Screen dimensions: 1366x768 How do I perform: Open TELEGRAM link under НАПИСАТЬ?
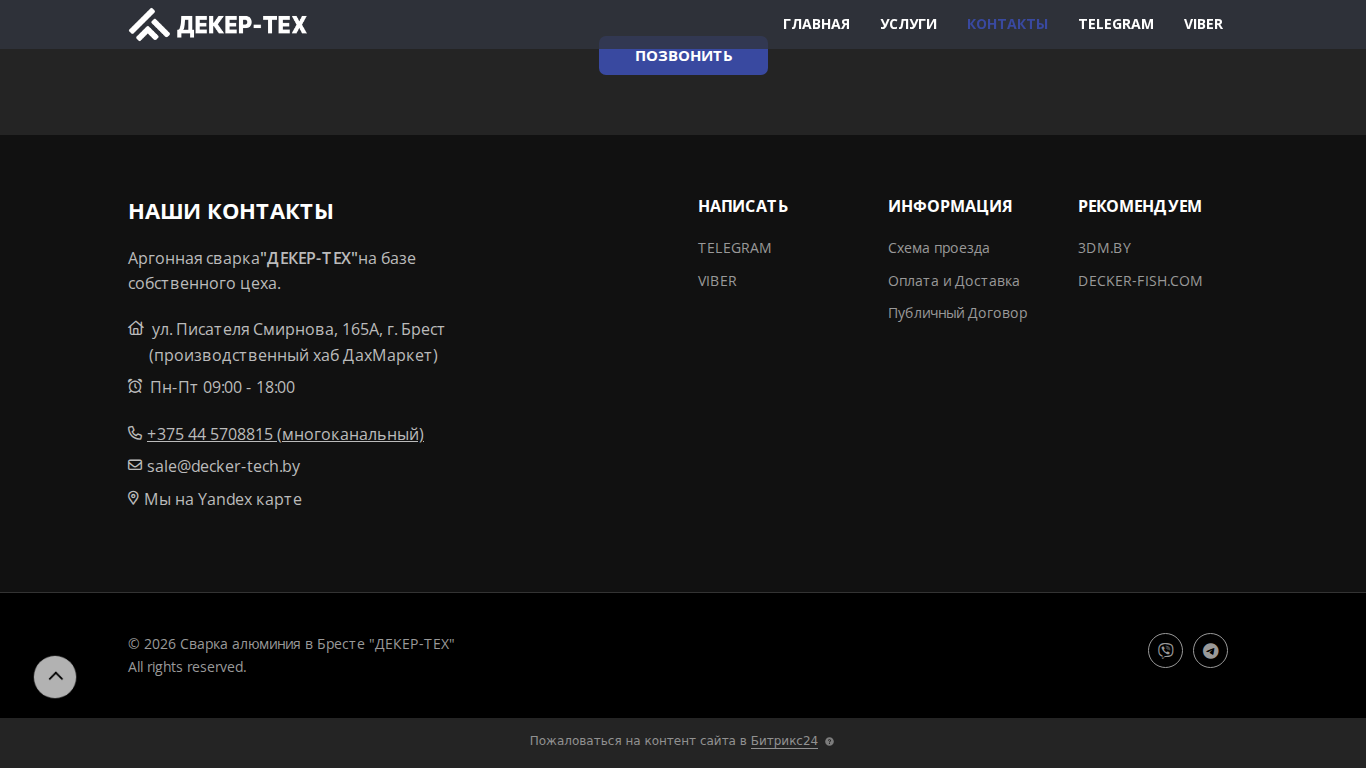[735, 248]
